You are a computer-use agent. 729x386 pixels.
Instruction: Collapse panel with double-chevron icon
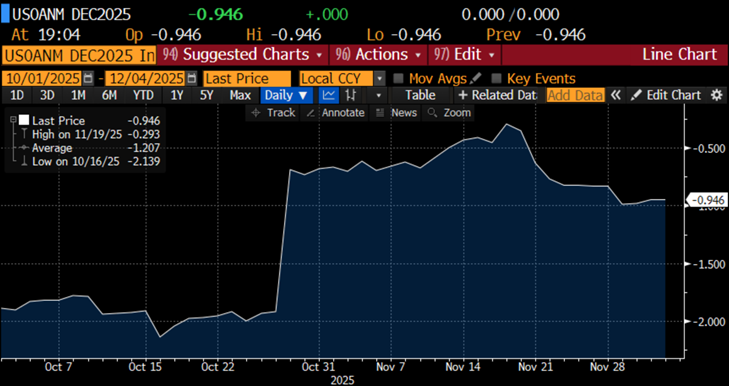[x=616, y=95]
